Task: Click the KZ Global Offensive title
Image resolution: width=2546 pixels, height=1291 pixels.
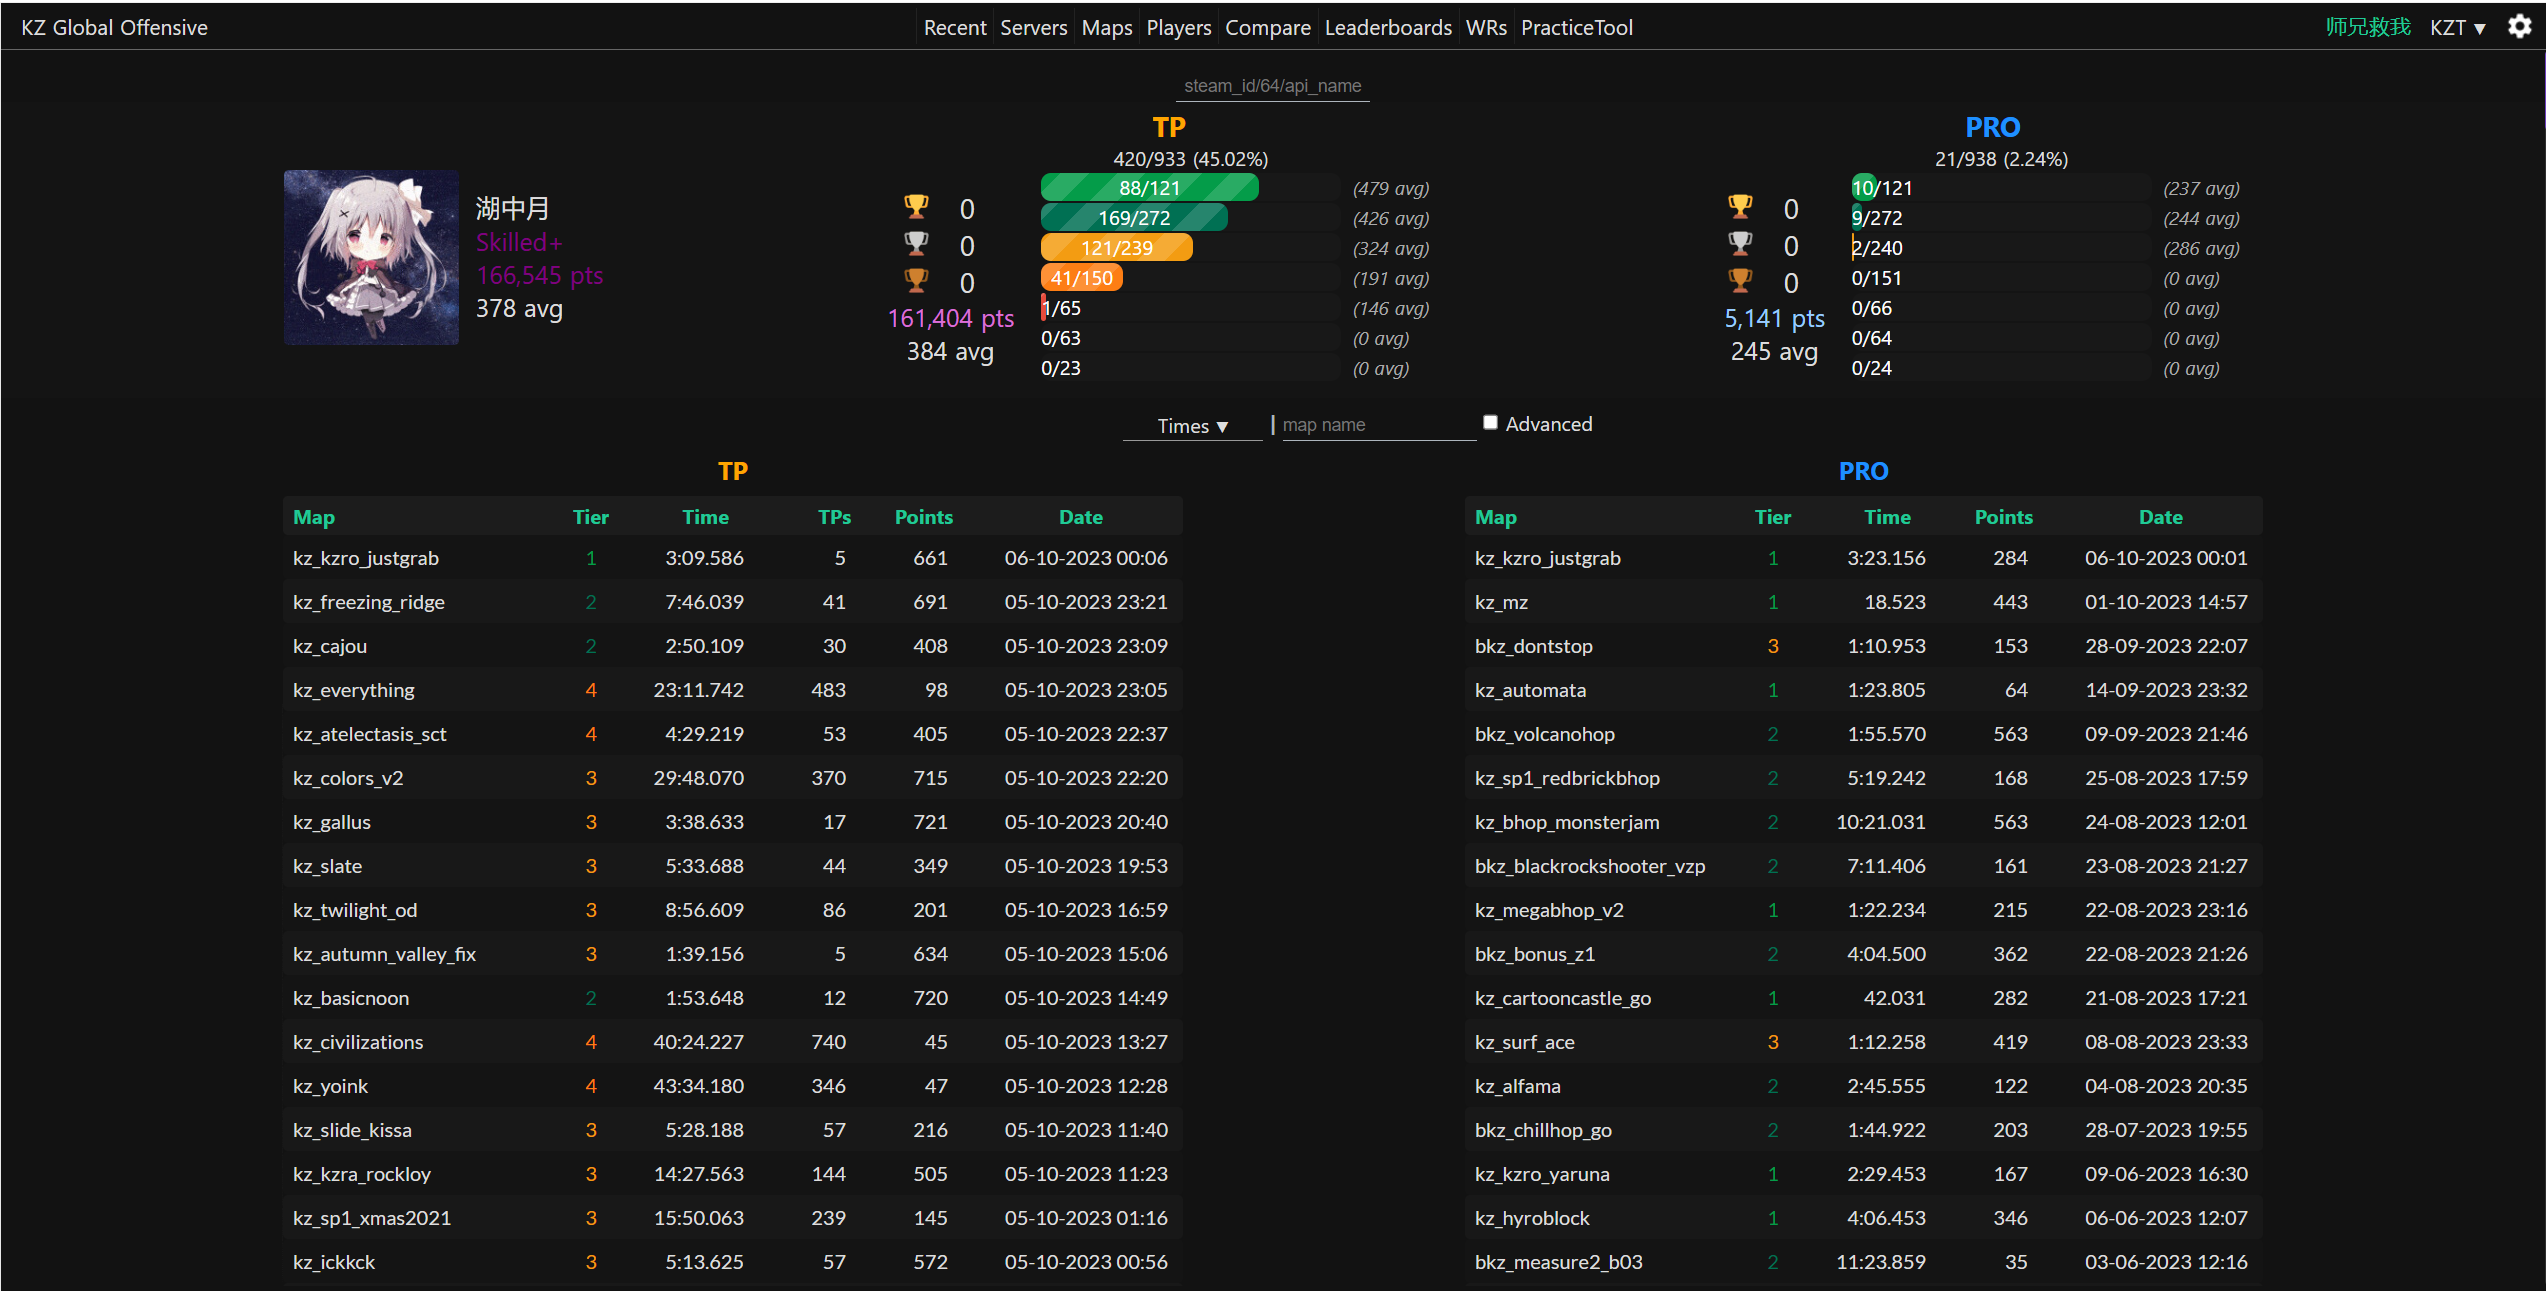Action: (x=114, y=28)
